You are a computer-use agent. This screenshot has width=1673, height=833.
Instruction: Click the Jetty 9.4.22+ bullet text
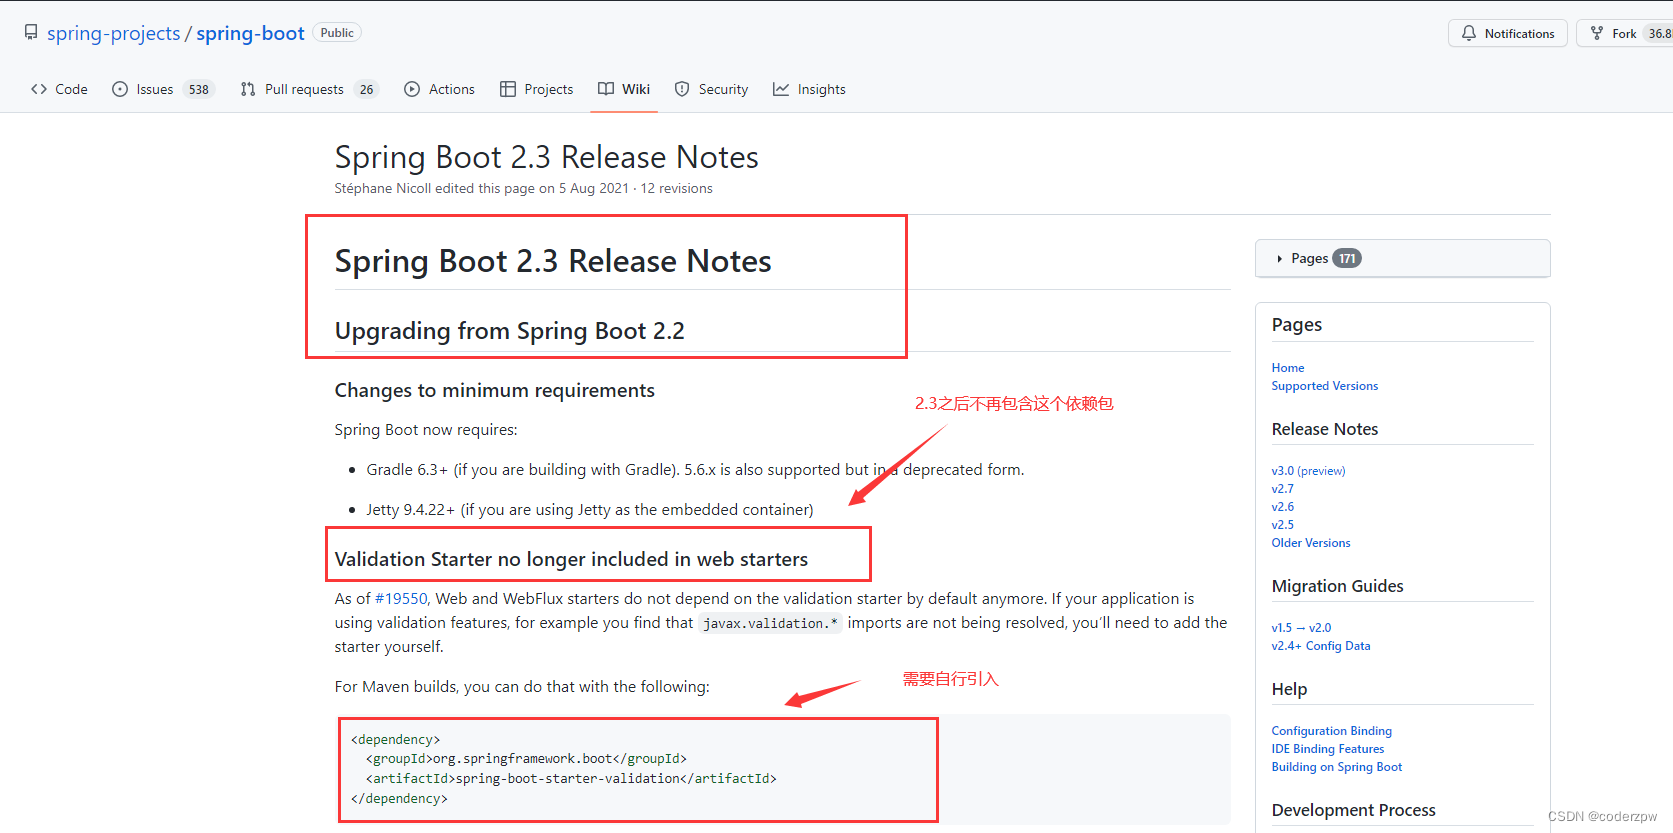[x=590, y=510]
